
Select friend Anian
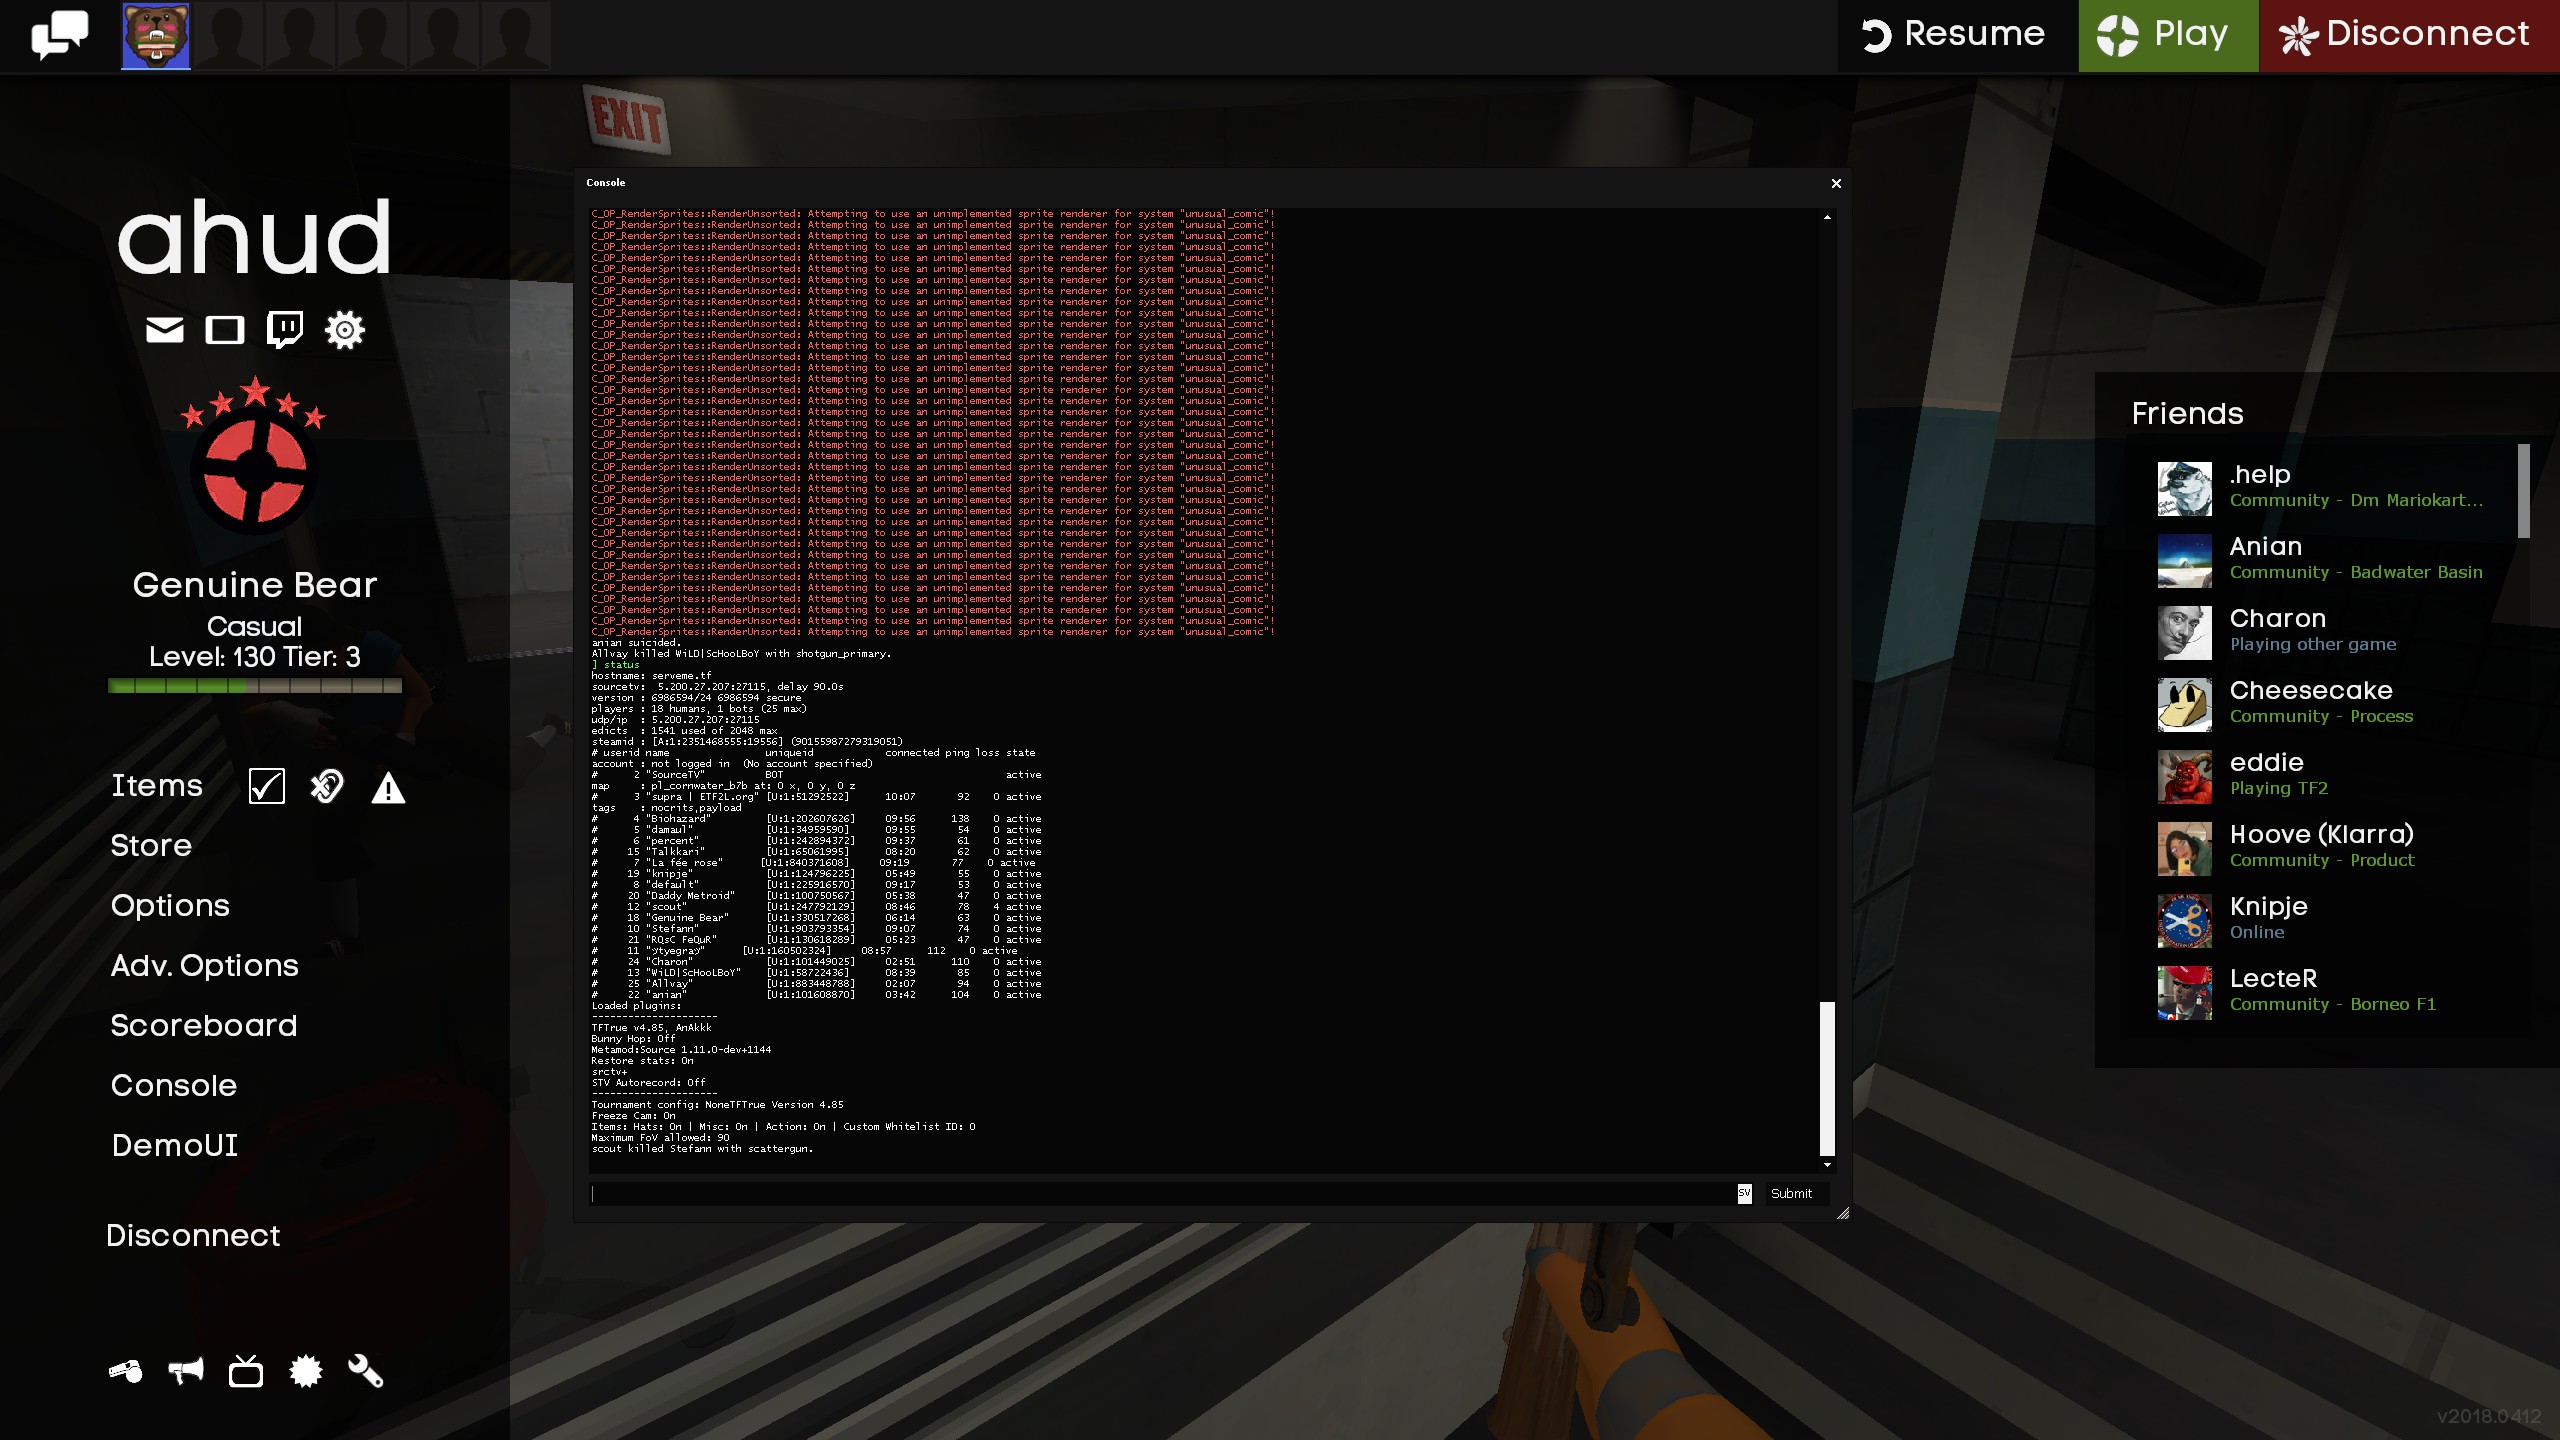point(2335,560)
